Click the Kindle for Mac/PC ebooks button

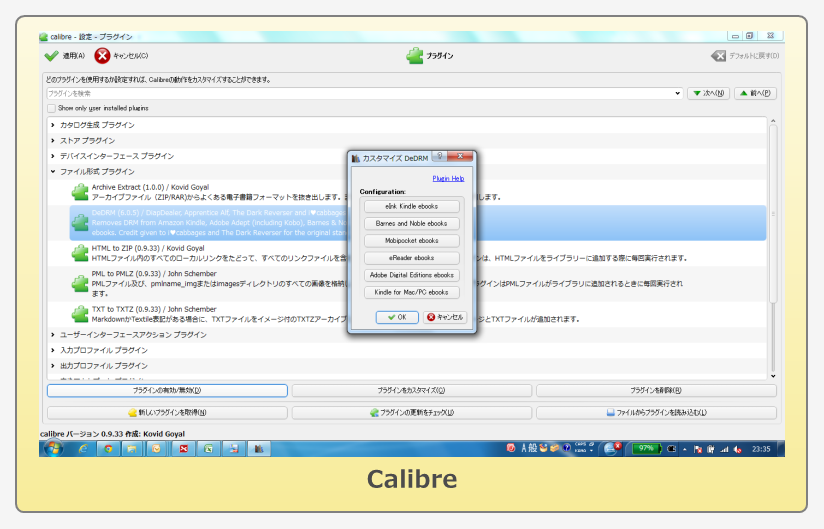coord(411,292)
